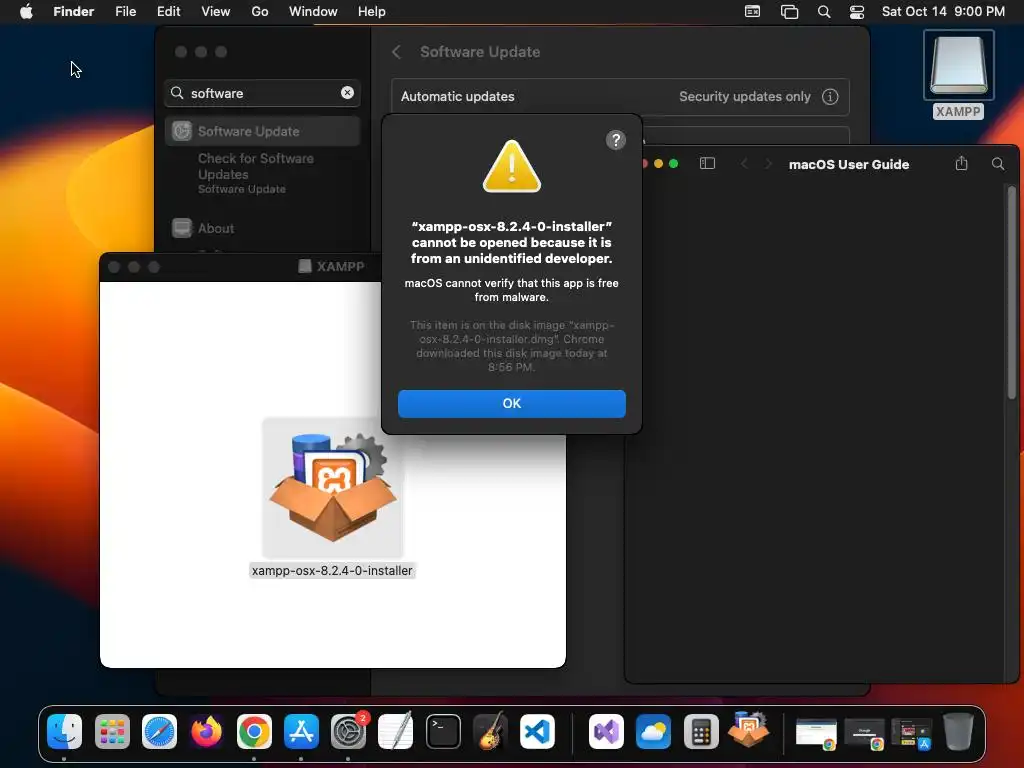Open Calculator from the Dock

[x=701, y=731]
